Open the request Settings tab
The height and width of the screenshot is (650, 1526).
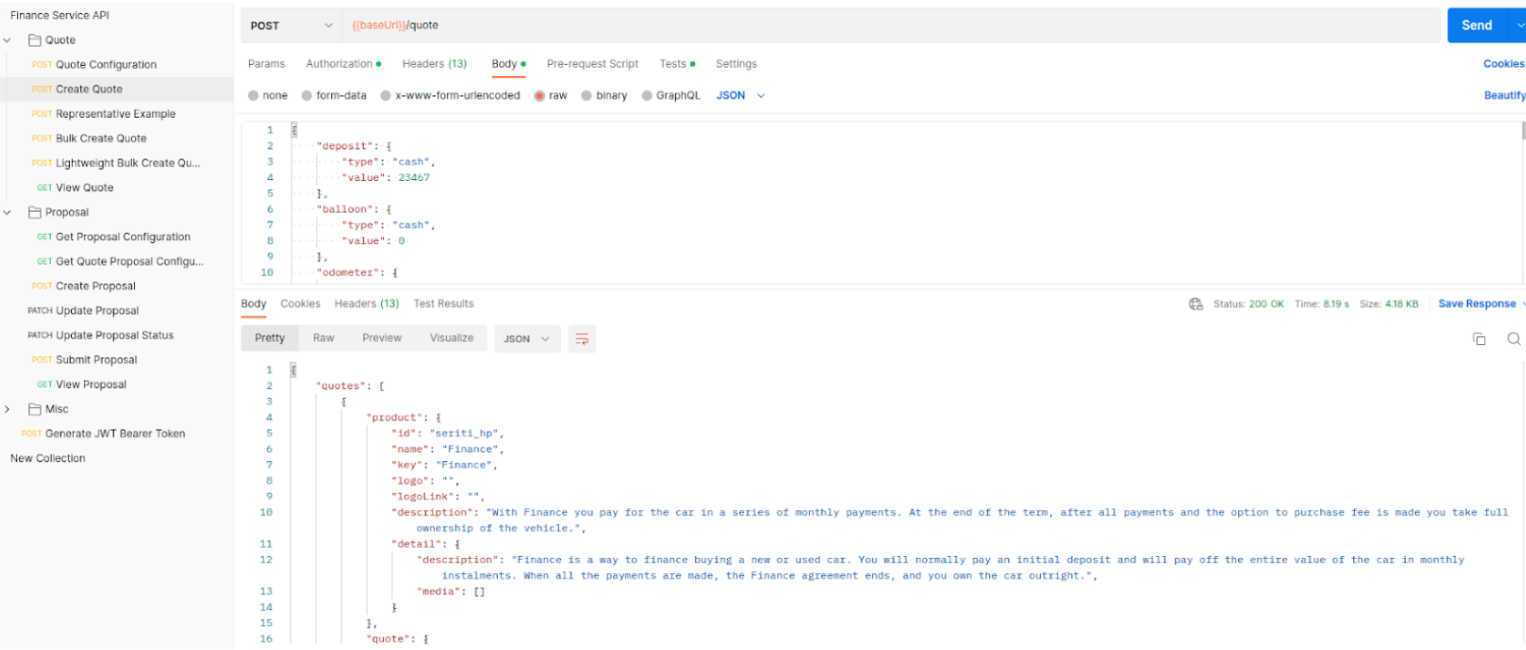(736, 64)
